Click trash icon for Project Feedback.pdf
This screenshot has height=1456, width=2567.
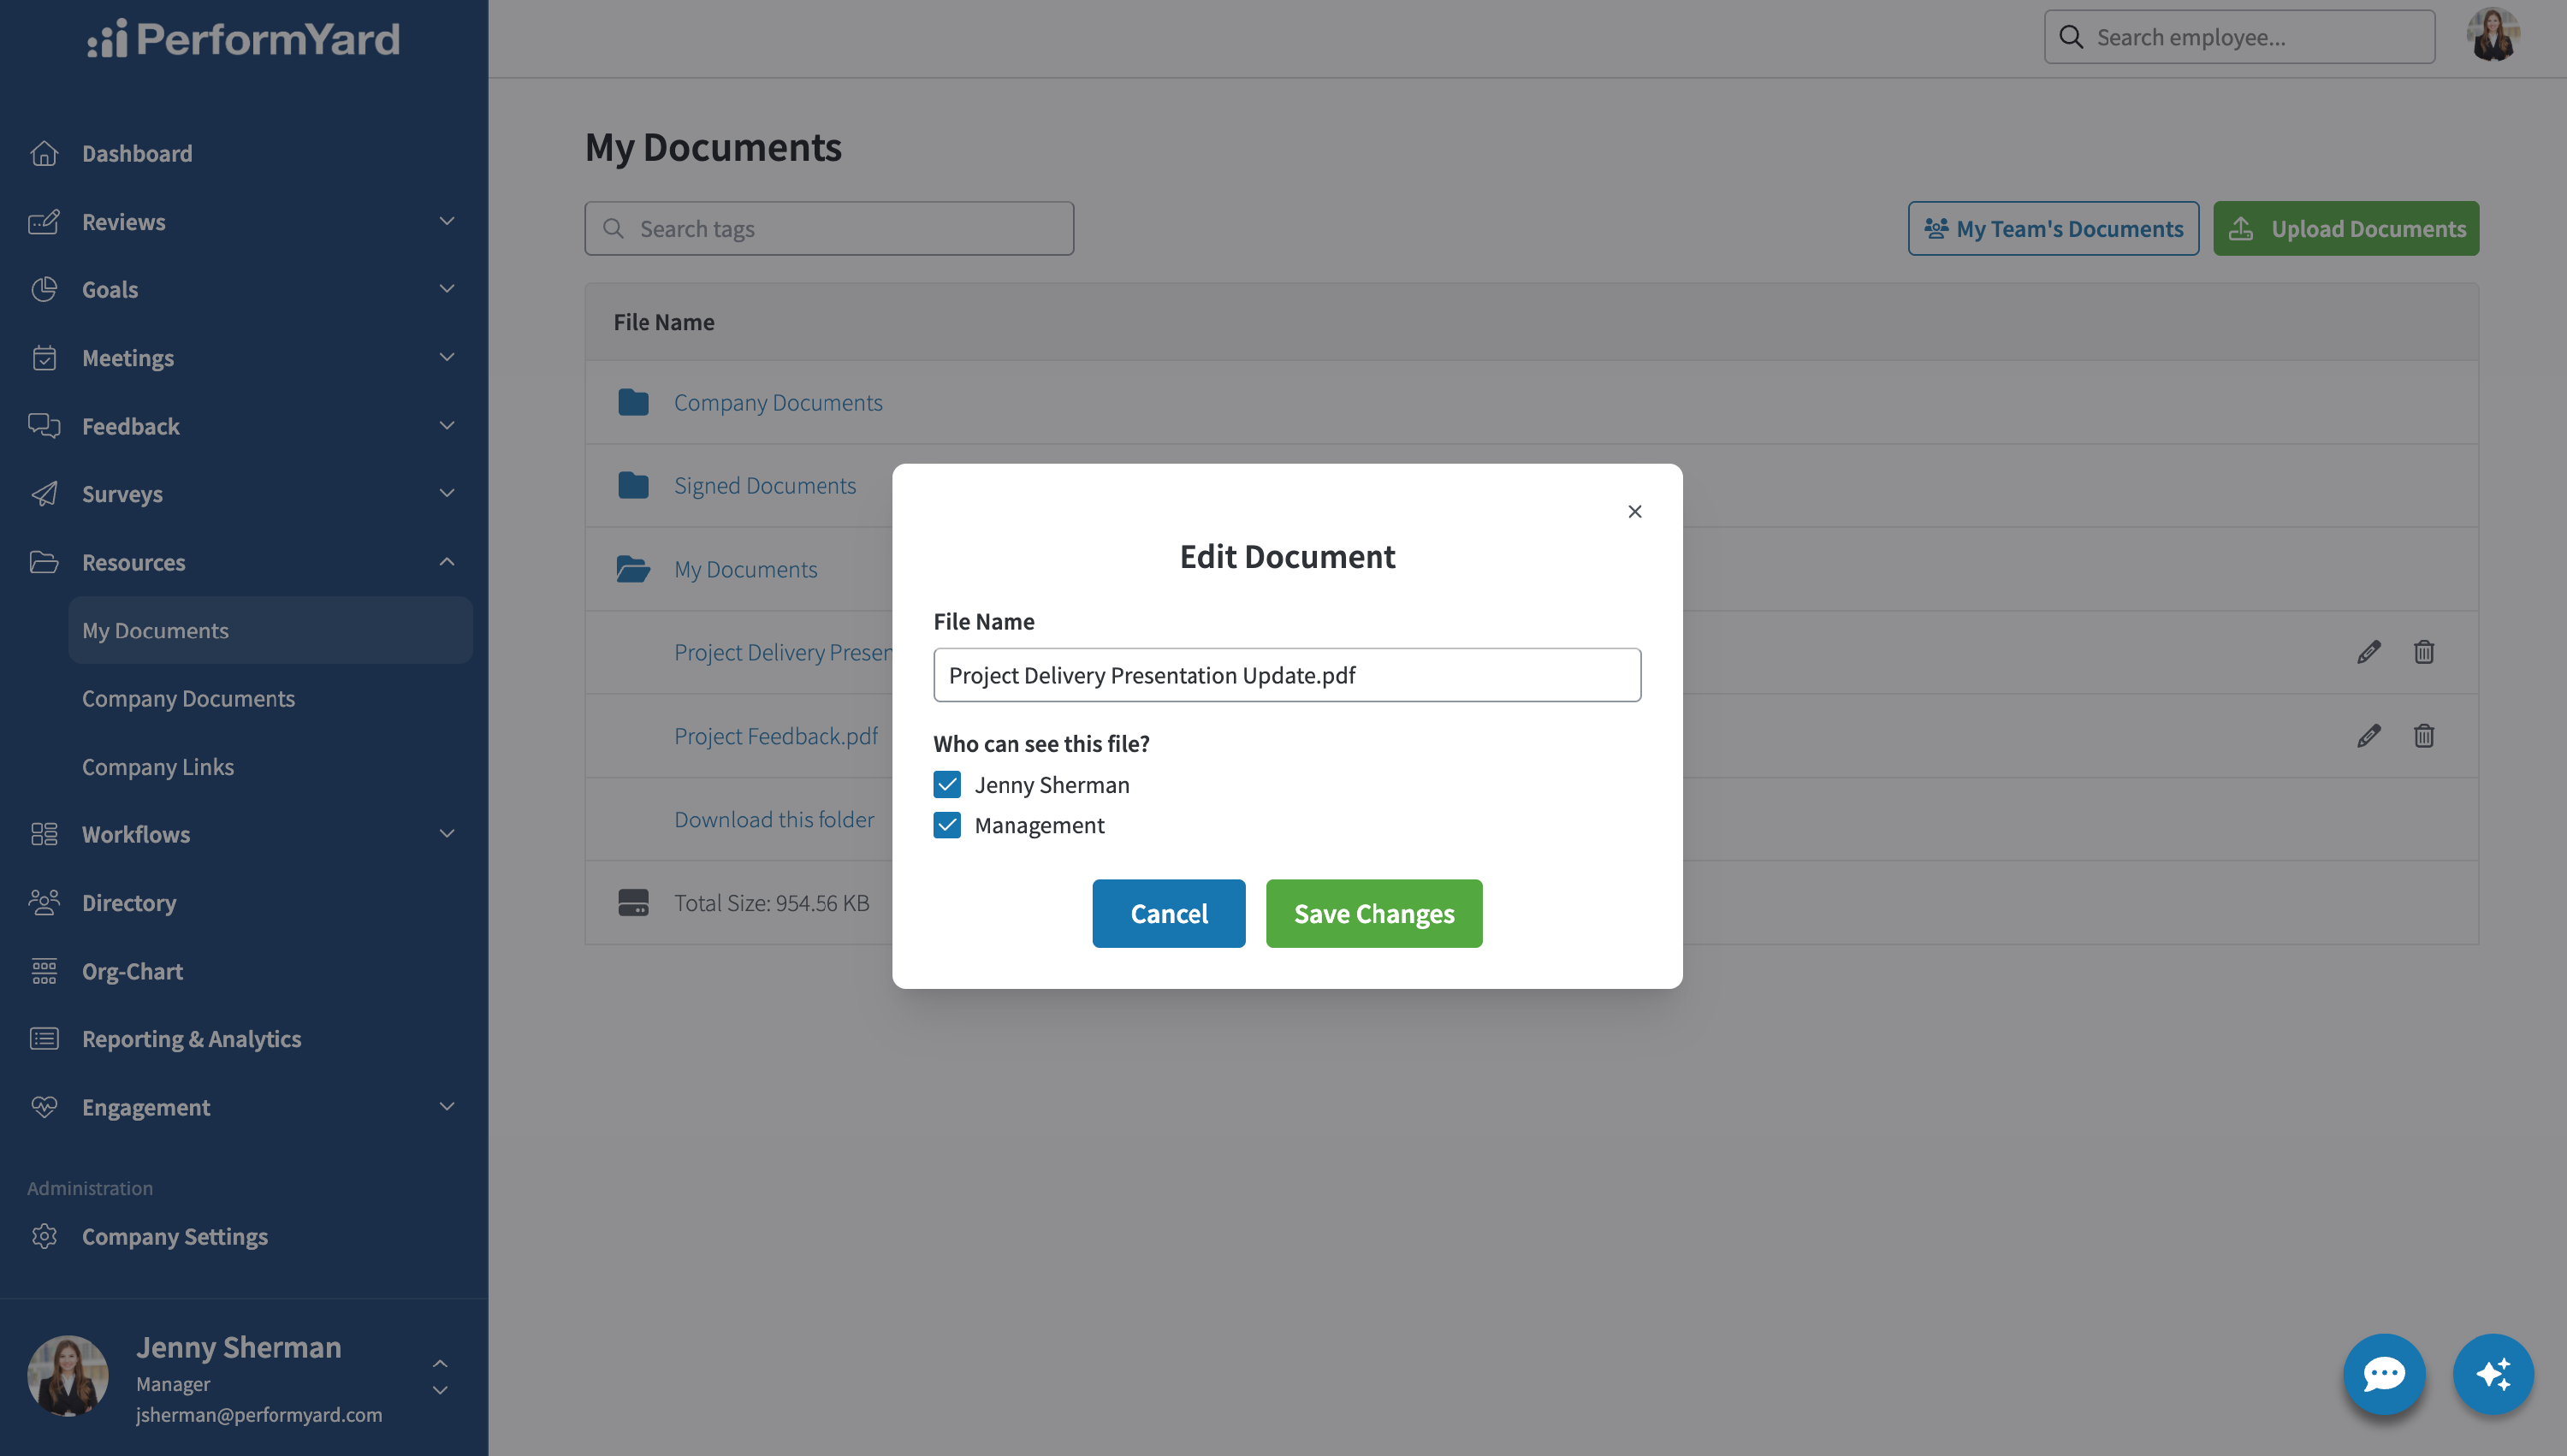click(x=2423, y=736)
